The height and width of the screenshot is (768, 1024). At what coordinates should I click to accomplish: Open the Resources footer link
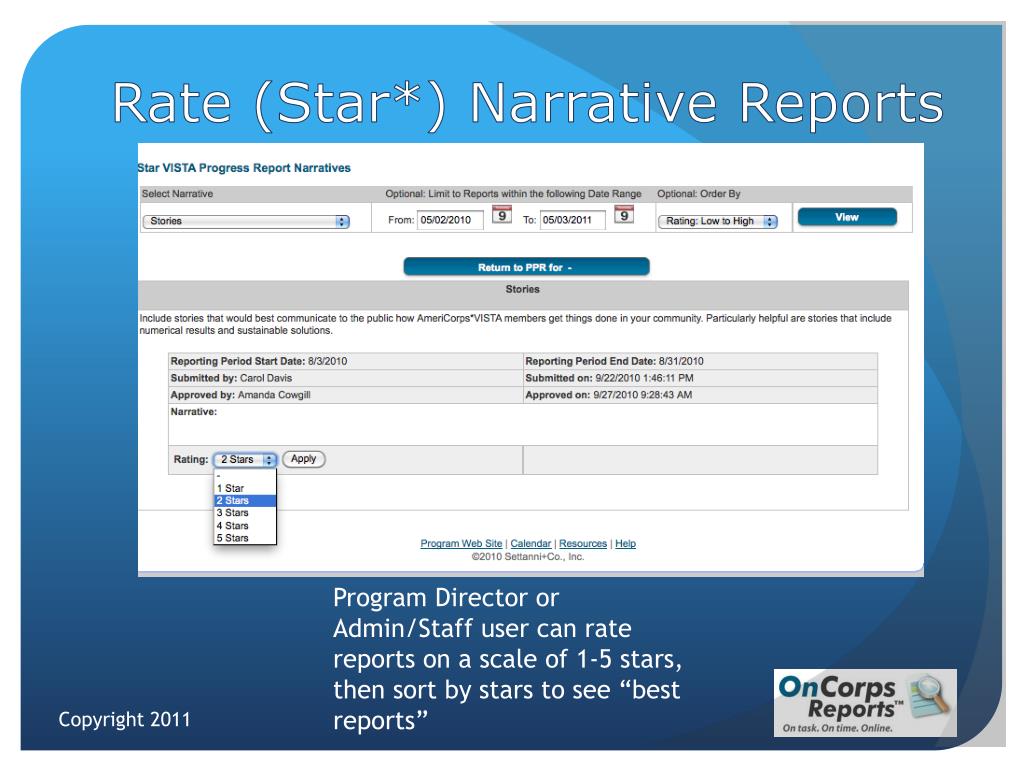583,543
